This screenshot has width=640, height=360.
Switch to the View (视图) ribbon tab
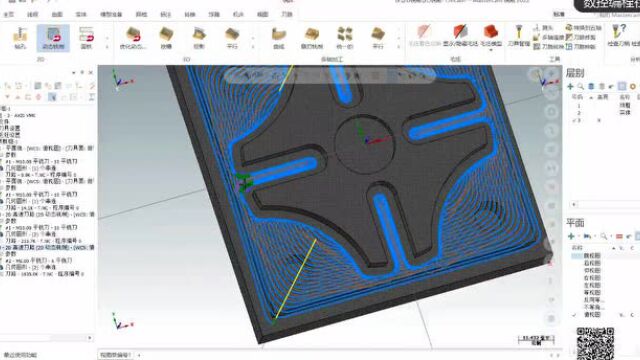click(x=262, y=14)
